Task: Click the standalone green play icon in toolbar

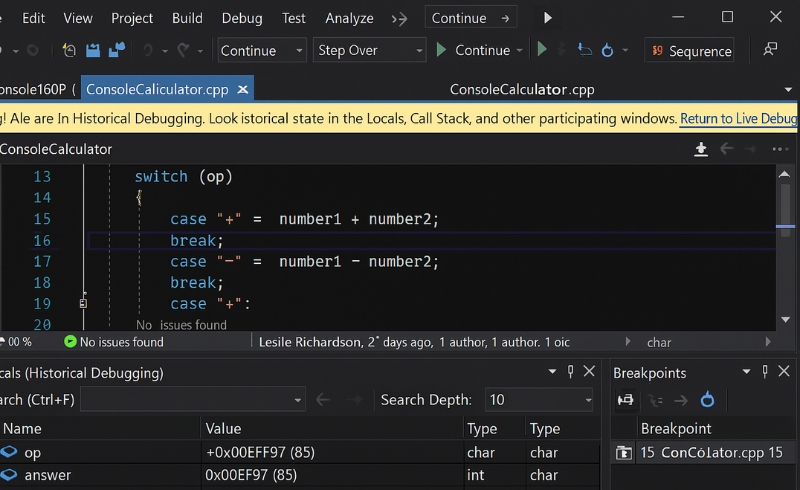Action: (x=542, y=50)
